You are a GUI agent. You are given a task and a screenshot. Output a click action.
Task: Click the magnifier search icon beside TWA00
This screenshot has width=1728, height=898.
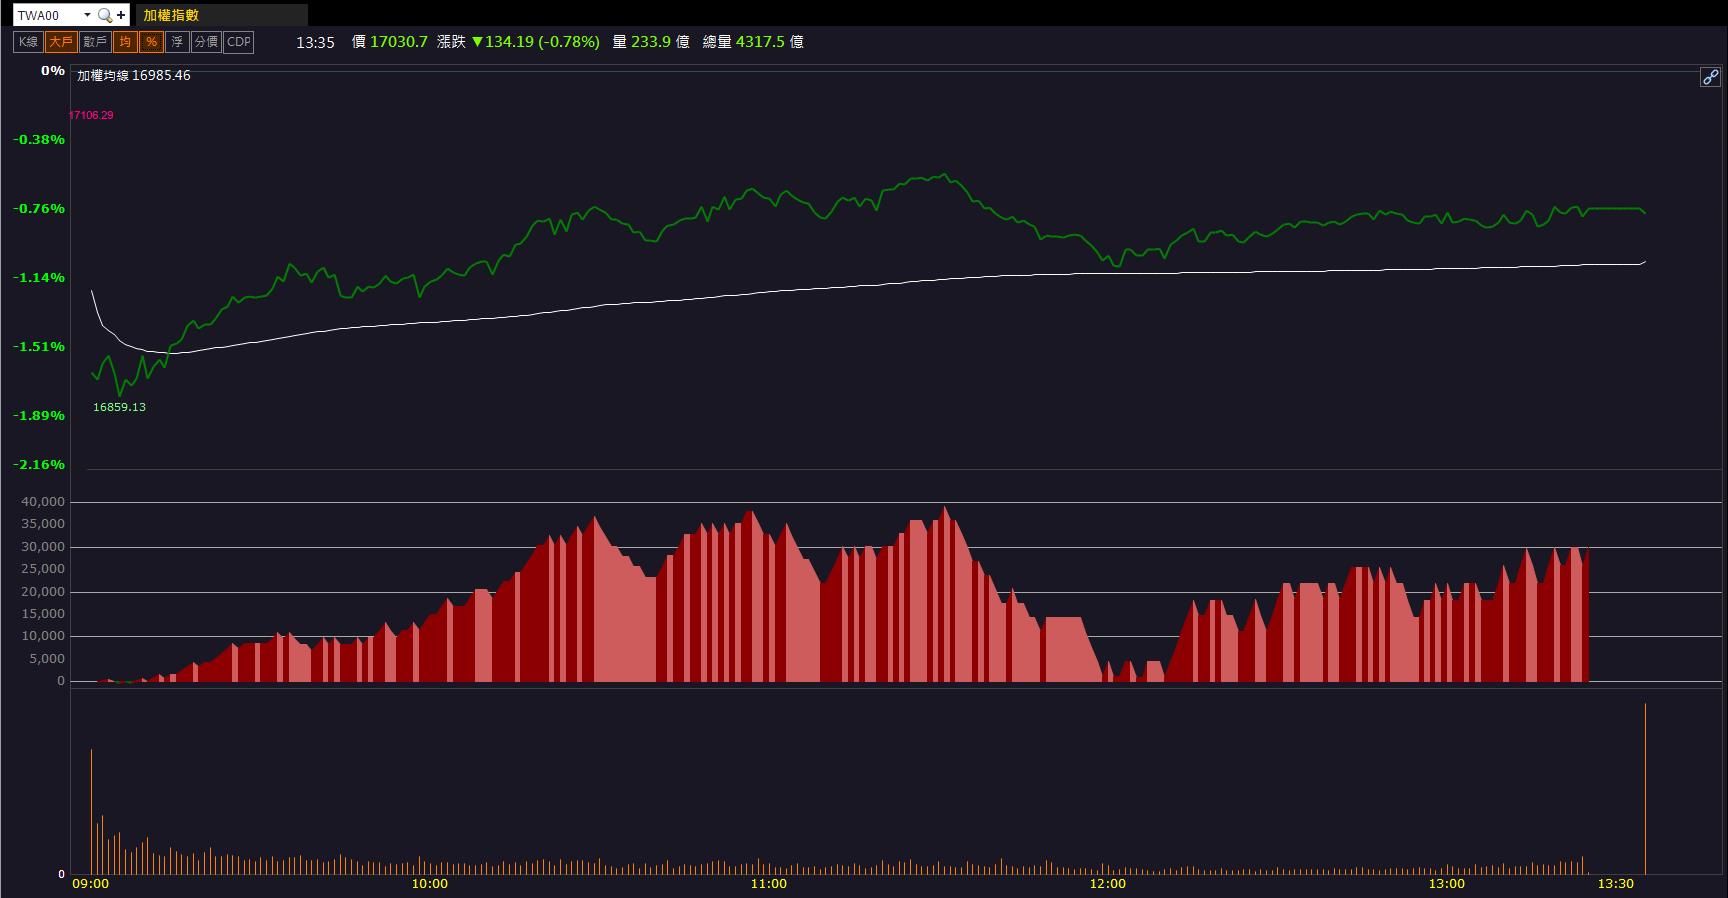click(x=104, y=15)
